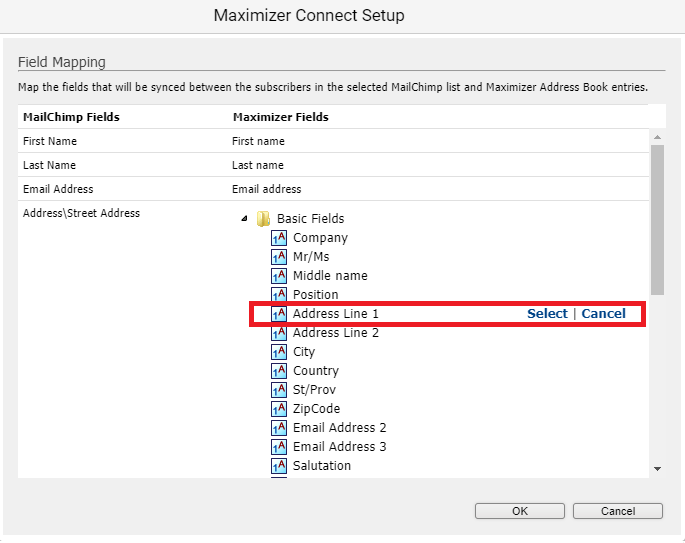Choose the City field

click(x=304, y=352)
